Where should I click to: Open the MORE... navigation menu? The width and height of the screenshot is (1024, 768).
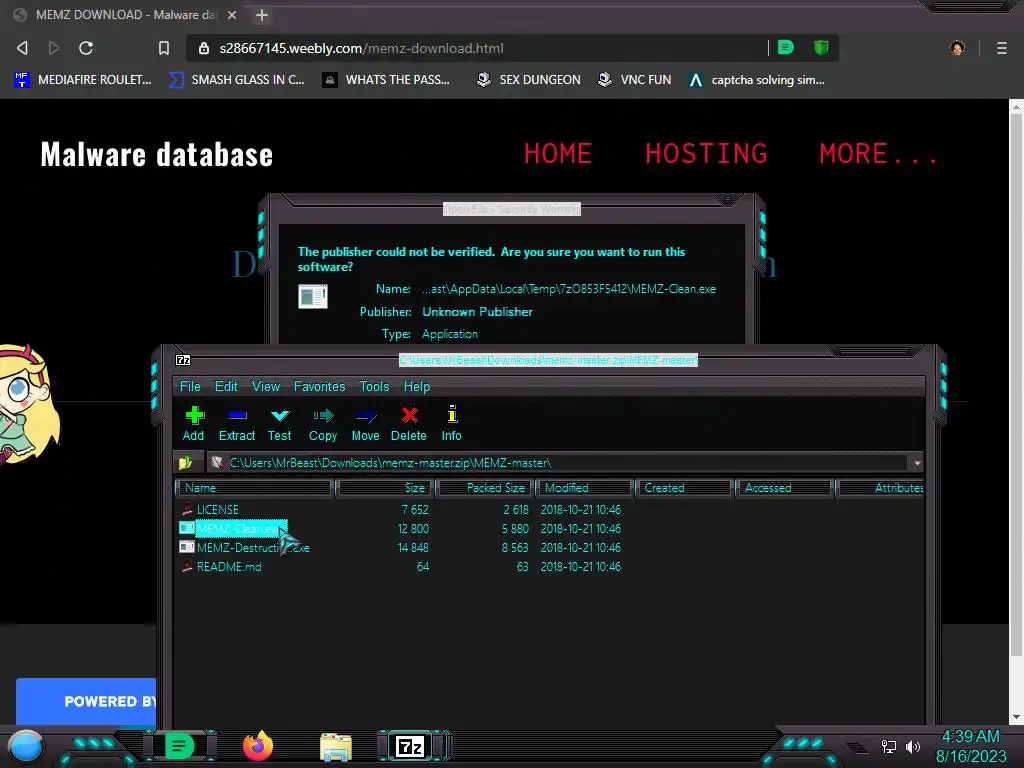click(x=878, y=154)
